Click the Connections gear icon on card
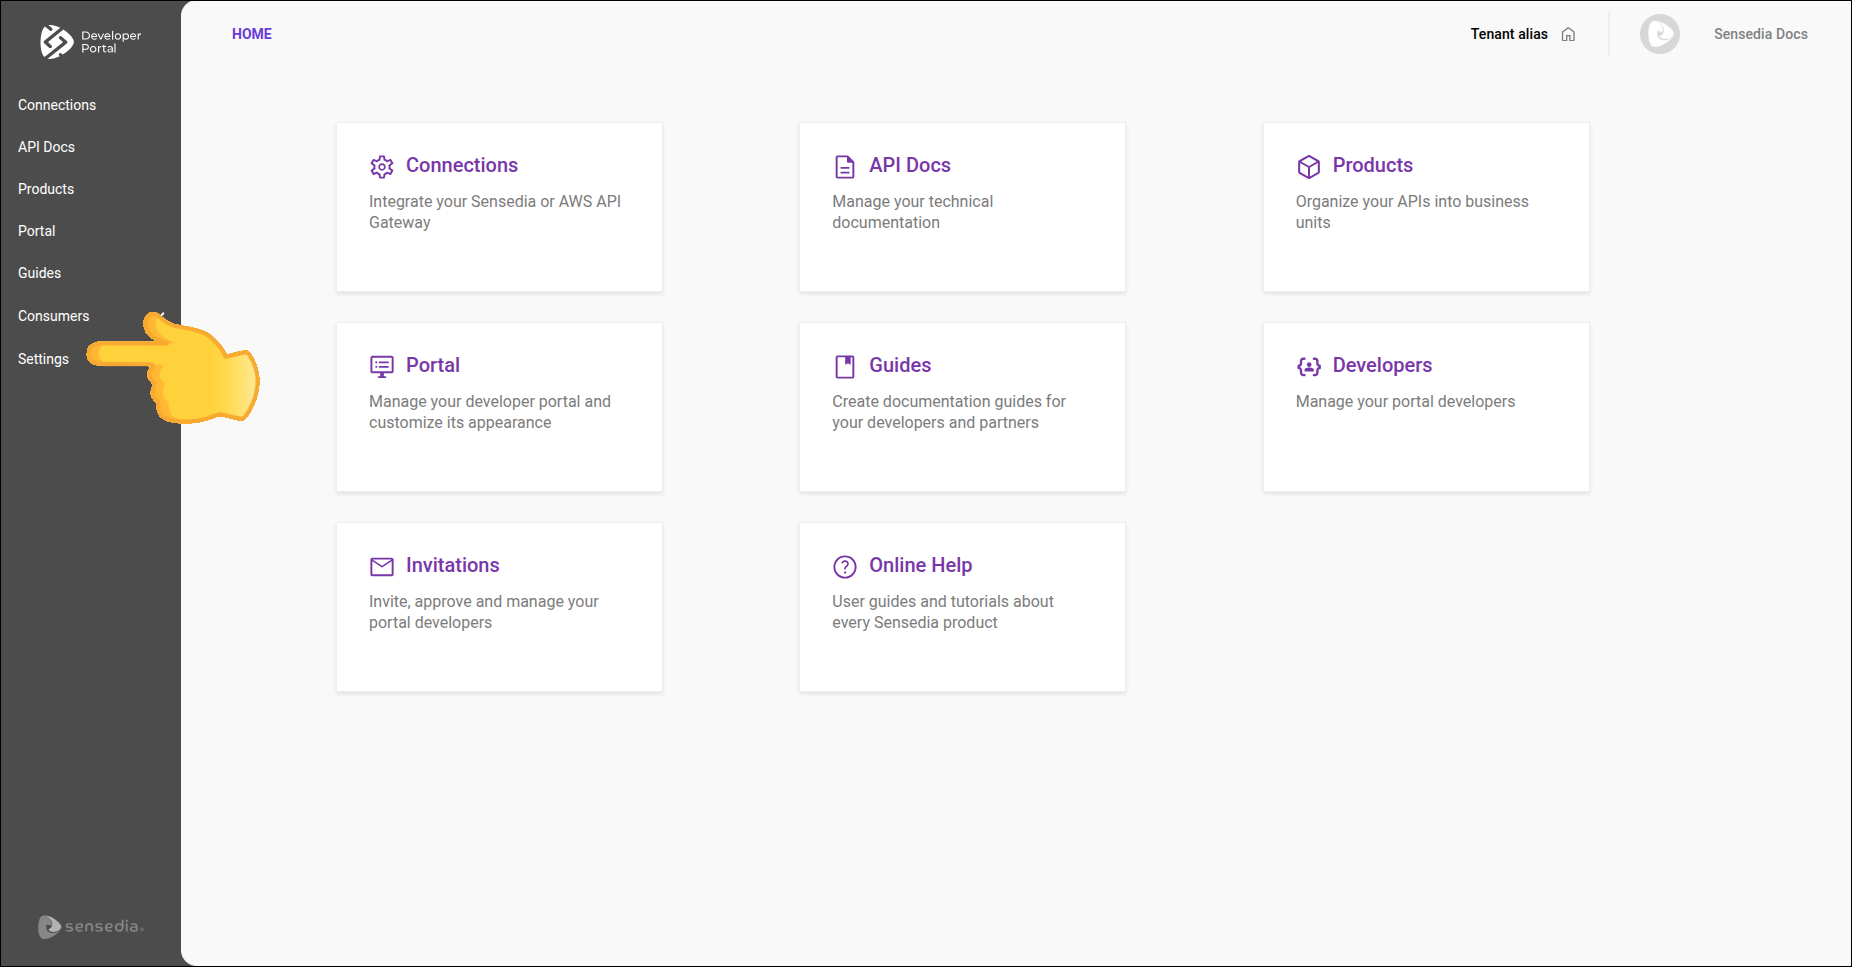The width and height of the screenshot is (1852, 967). pyautogui.click(x=381, y=166)
